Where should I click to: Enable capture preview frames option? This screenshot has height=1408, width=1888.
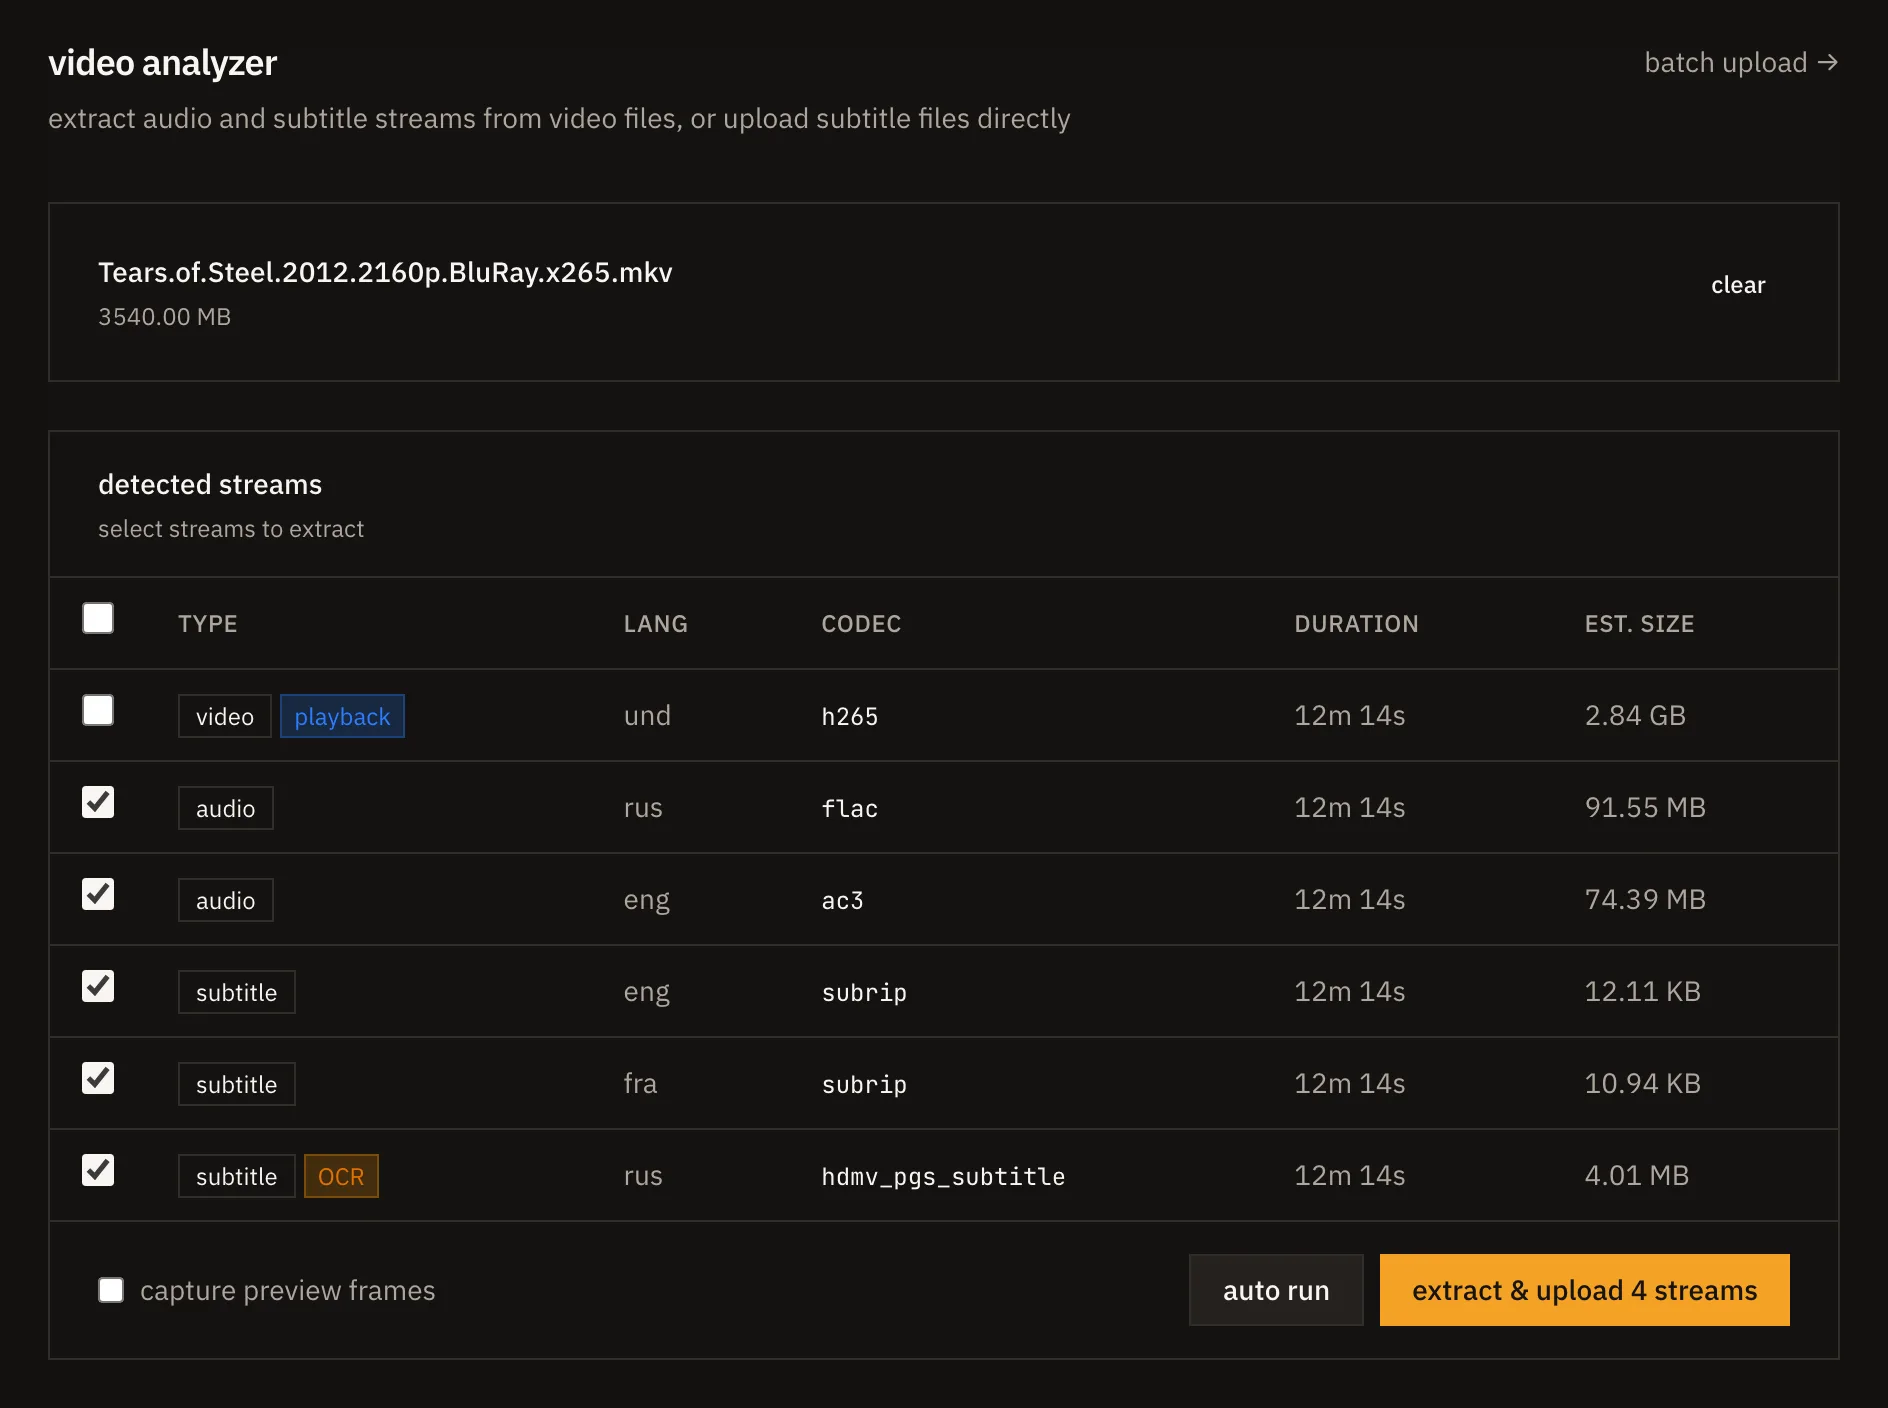coord(111,1290)
